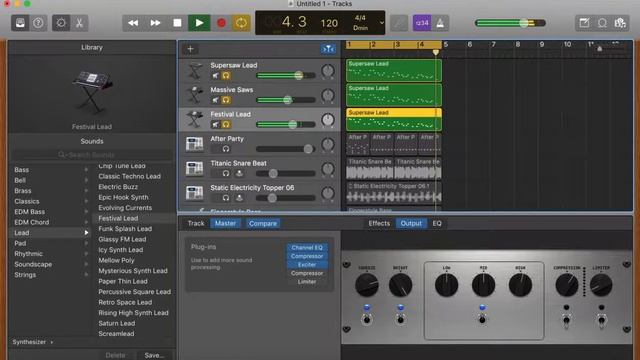The image size is (640, 360).
Task: Click the red Record button
Action: tap(221, 23)
